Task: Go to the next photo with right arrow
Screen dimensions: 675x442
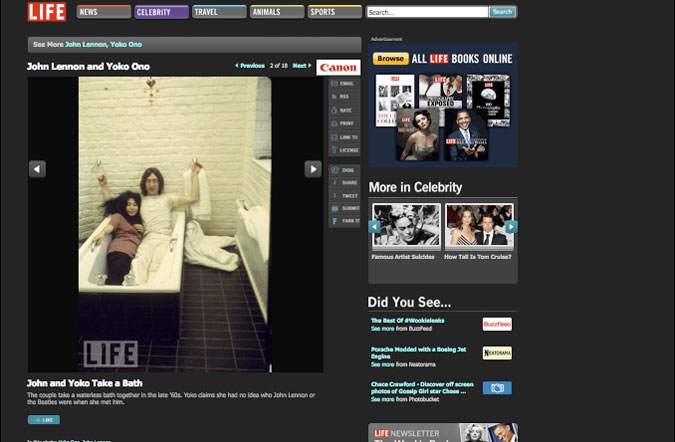Action: (x=313, y=169)
